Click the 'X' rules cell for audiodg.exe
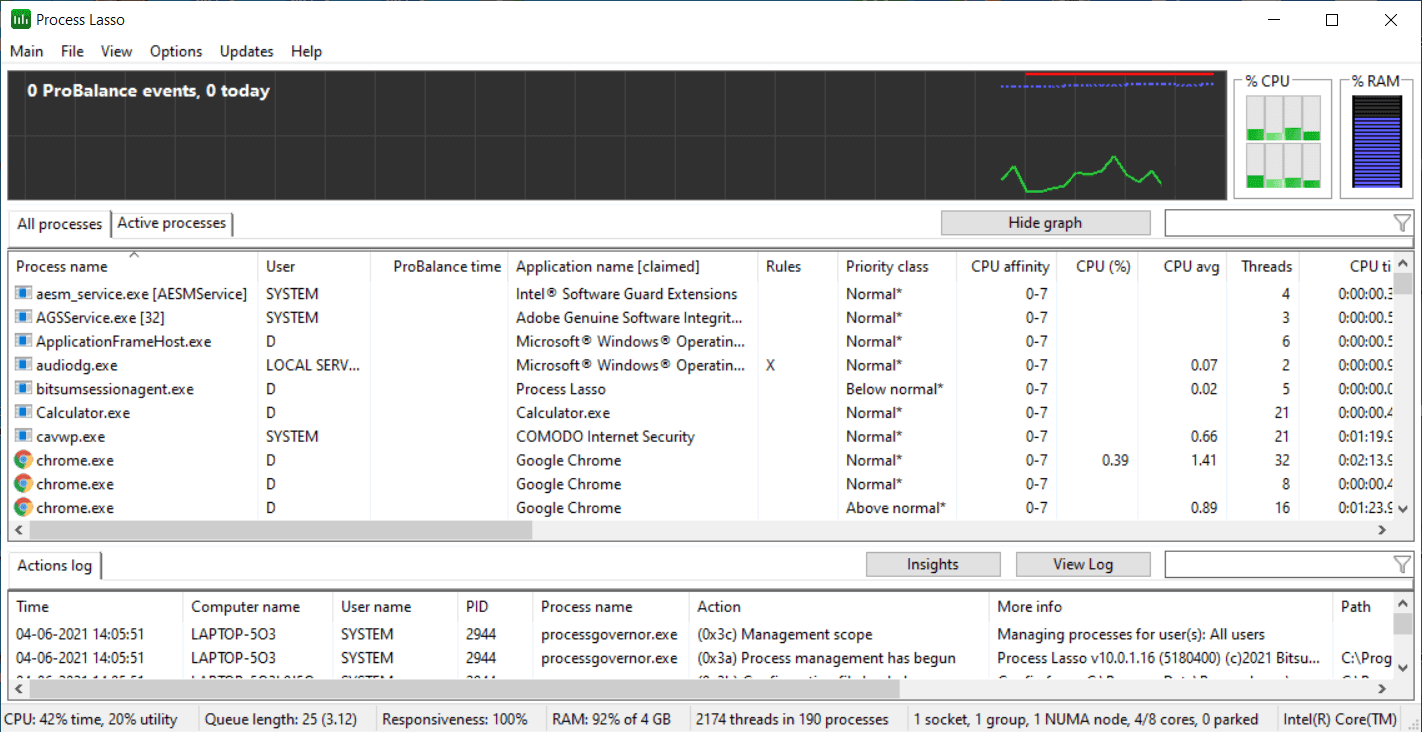 (770, 366)
